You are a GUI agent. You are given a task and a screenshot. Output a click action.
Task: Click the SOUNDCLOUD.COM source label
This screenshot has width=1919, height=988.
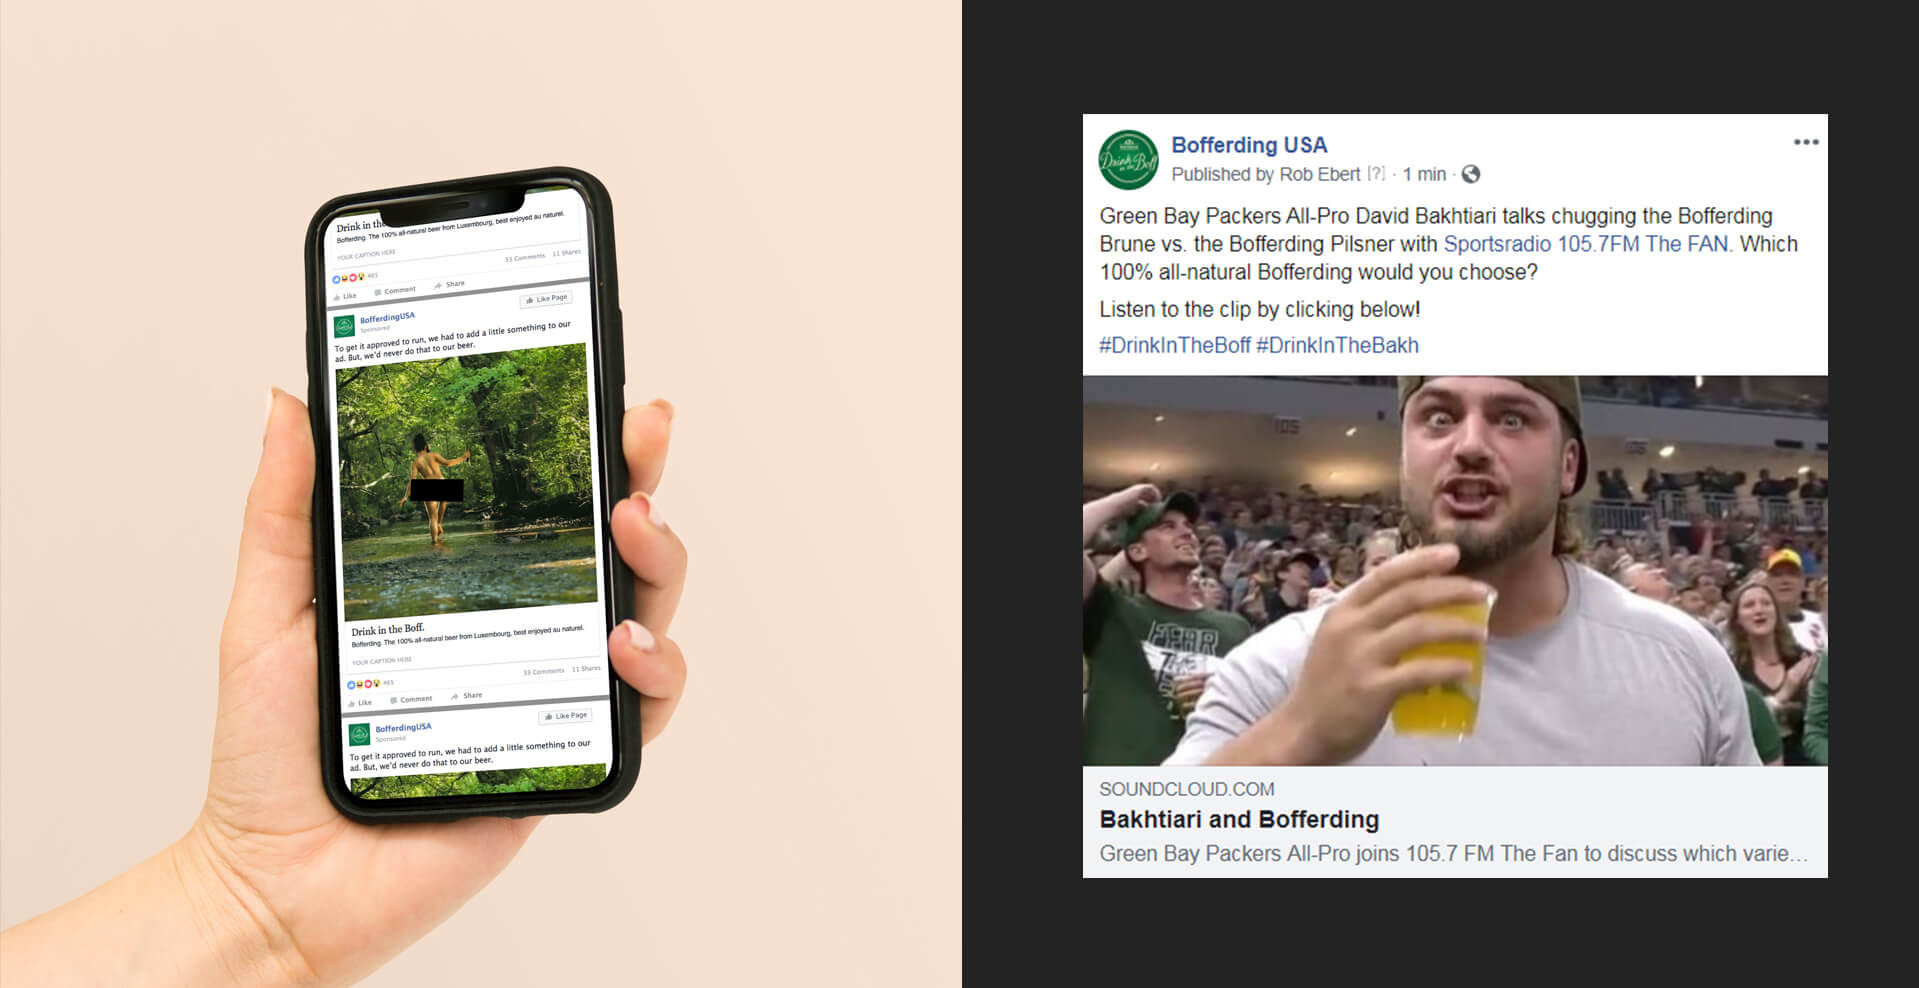click(1186, 789)
